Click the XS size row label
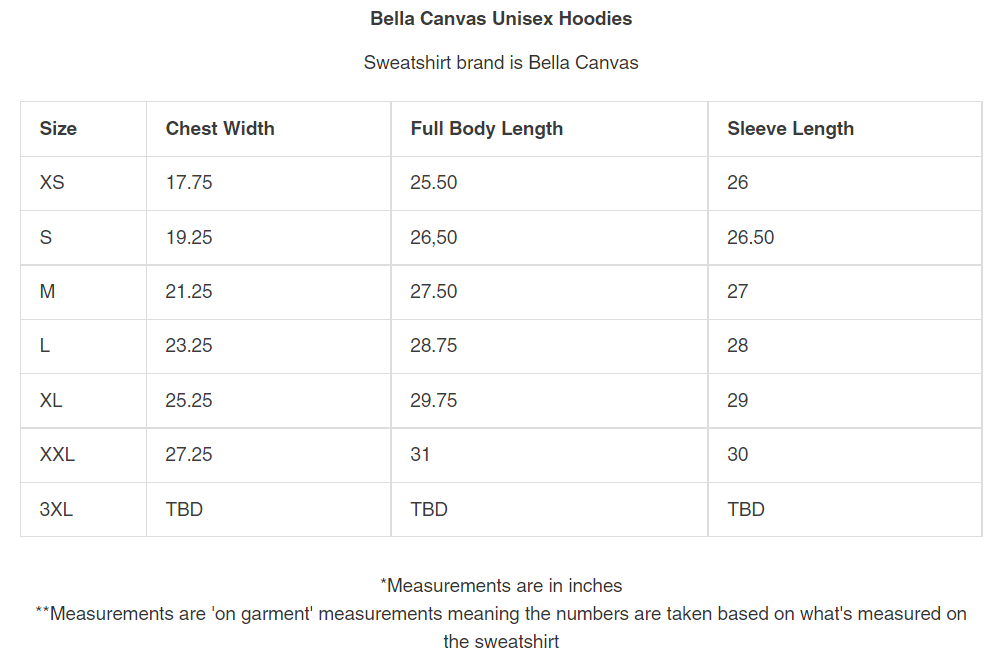This screenshot has width=1004, height=657. (x=52, y=182)
